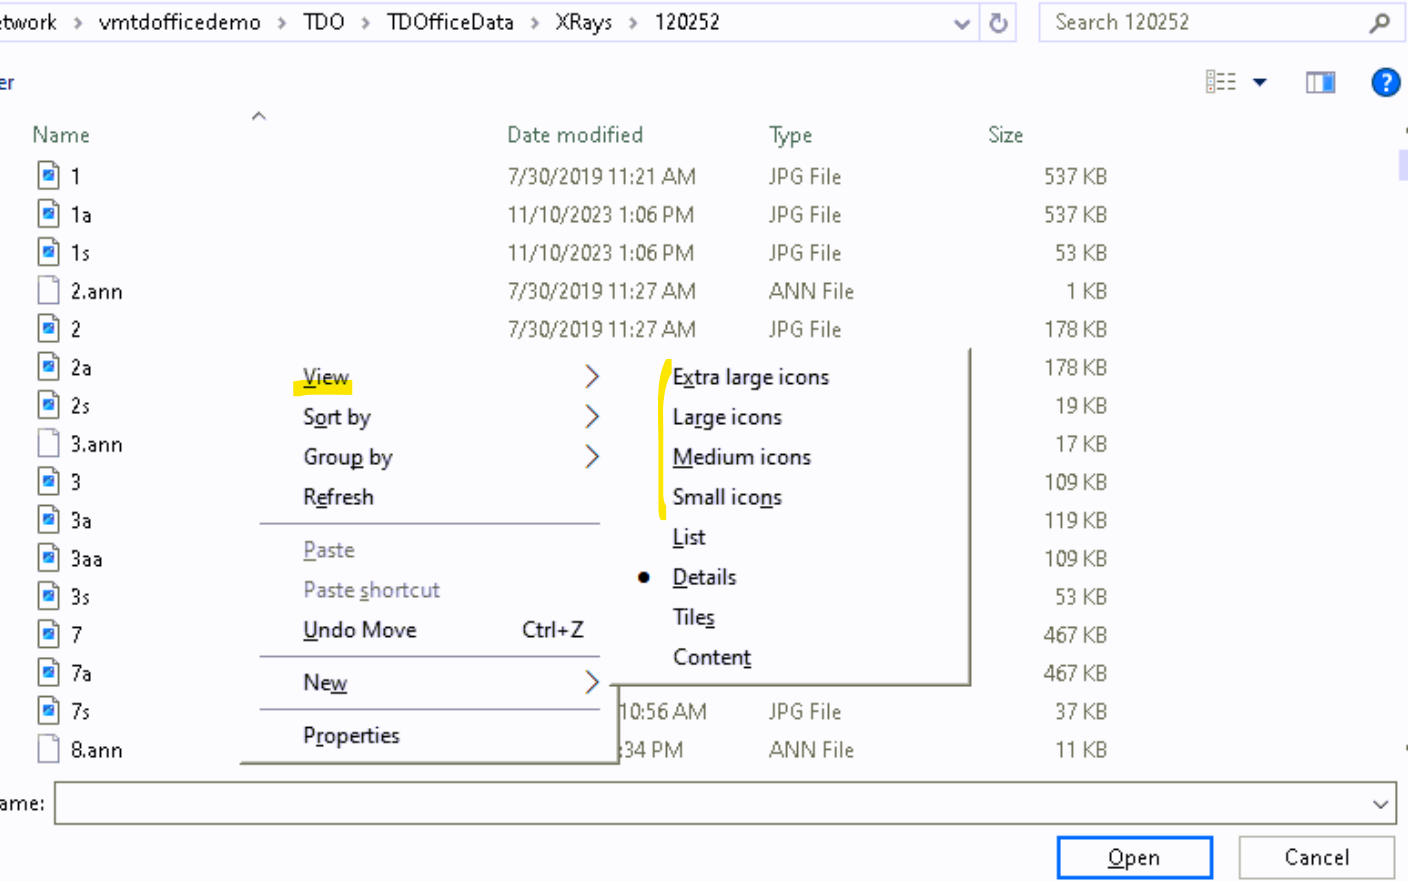Switch view to List

click(x=689, y=537)
